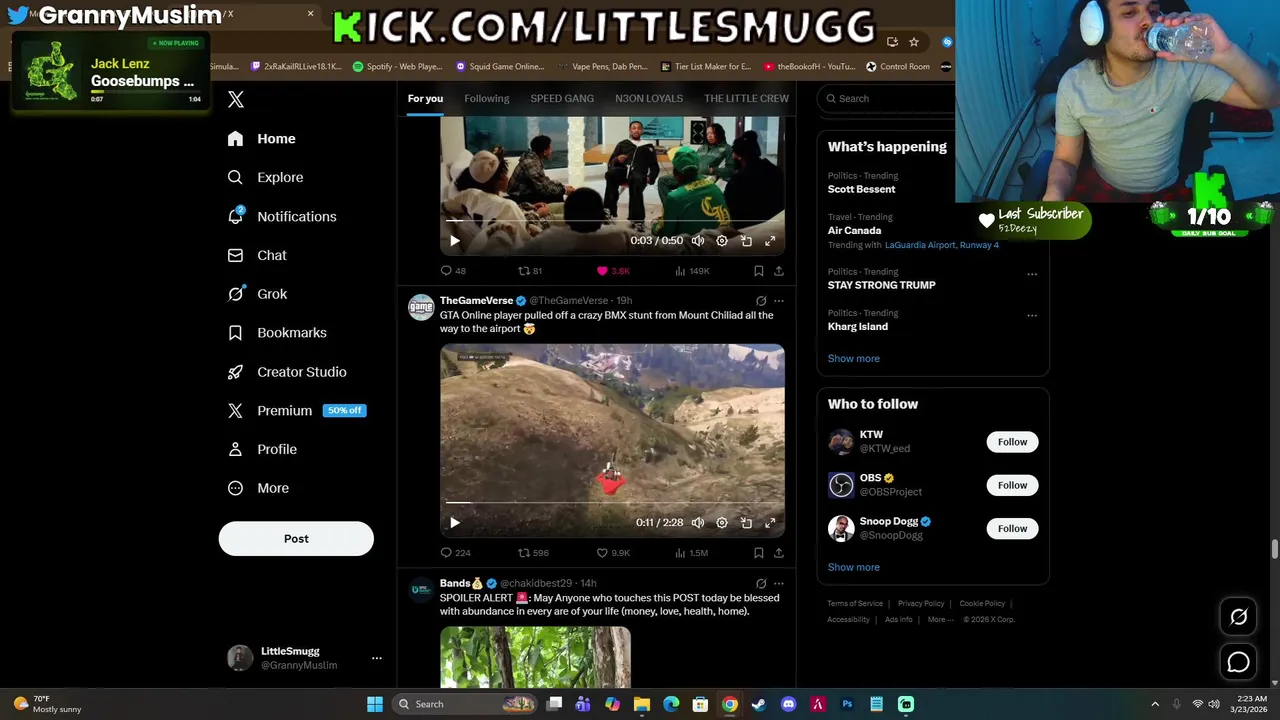This screenshot has height=720, width=1280.
Task: Mute the BMX video volume
Action: coord(698,523)
